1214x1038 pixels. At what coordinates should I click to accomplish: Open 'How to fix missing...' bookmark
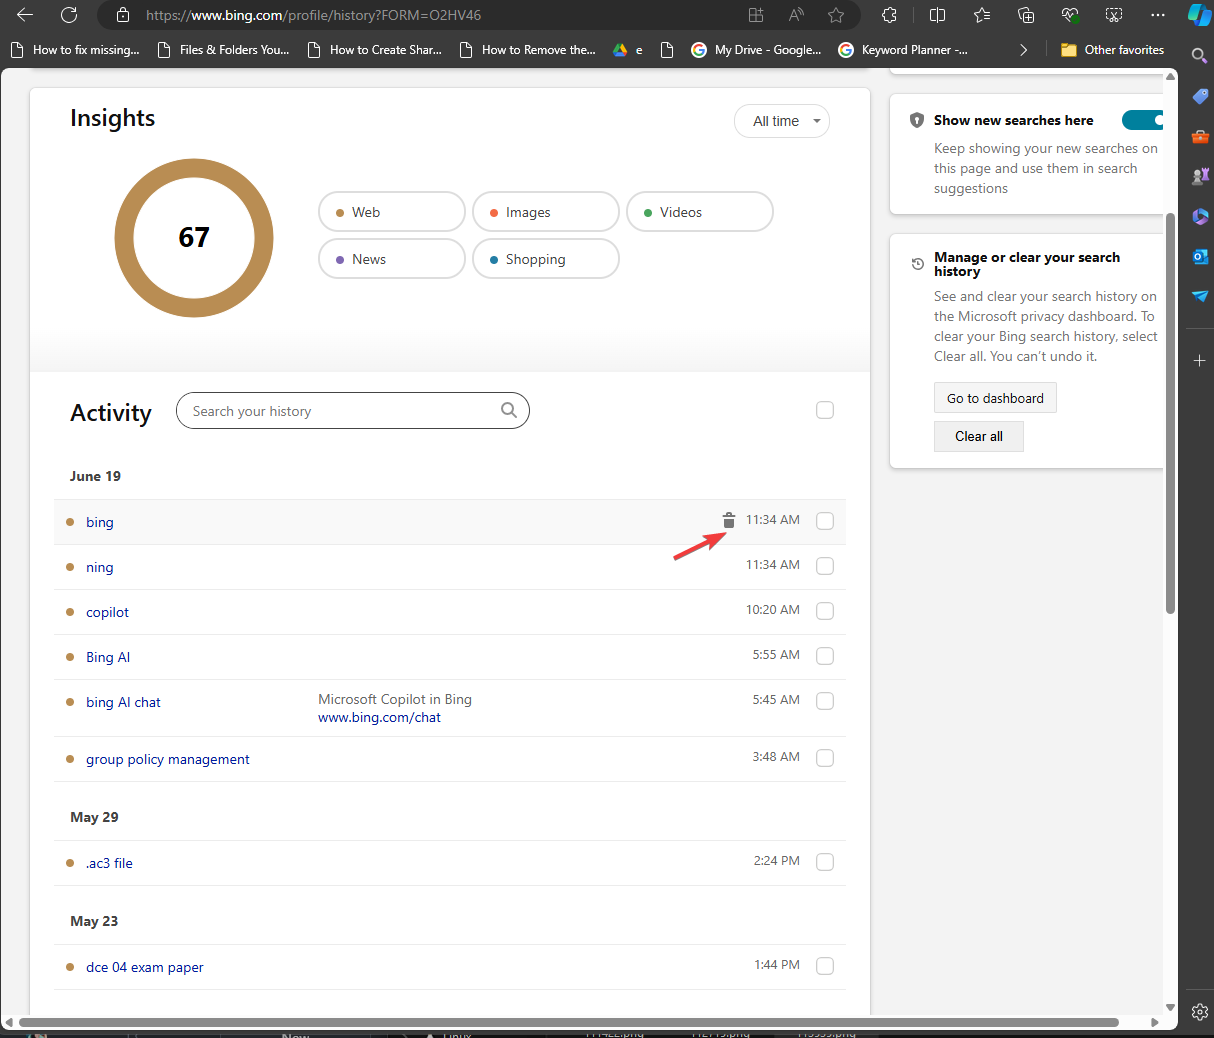(x=75, y=49)
